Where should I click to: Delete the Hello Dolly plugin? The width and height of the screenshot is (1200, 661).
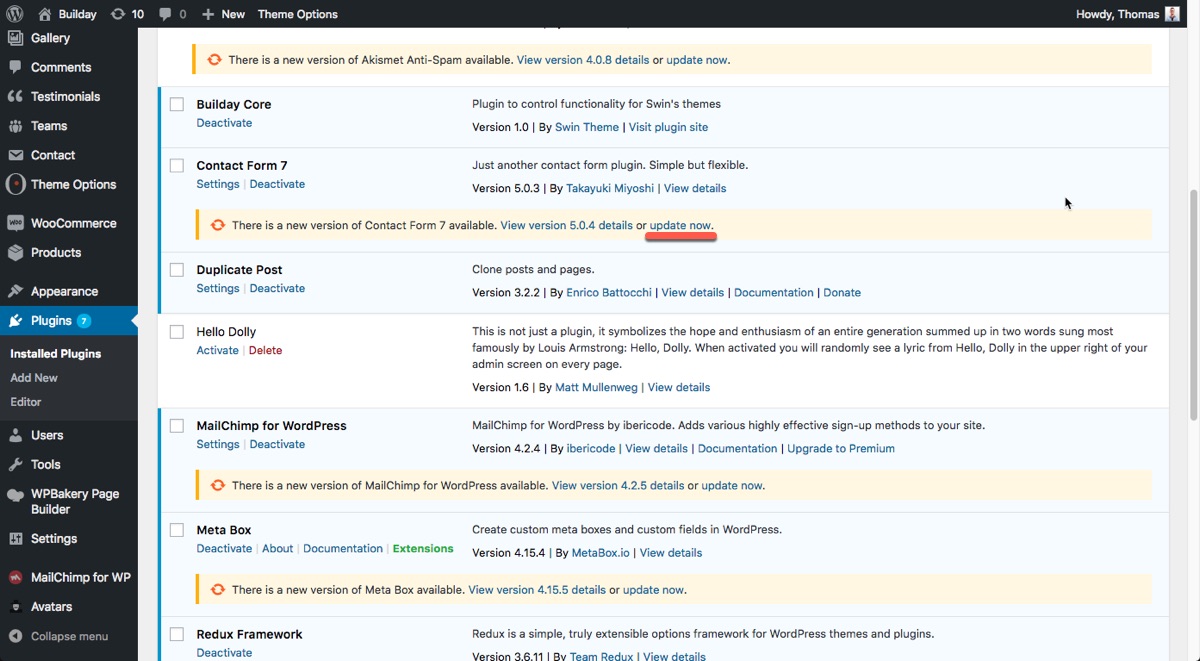[x=265, y=350]
